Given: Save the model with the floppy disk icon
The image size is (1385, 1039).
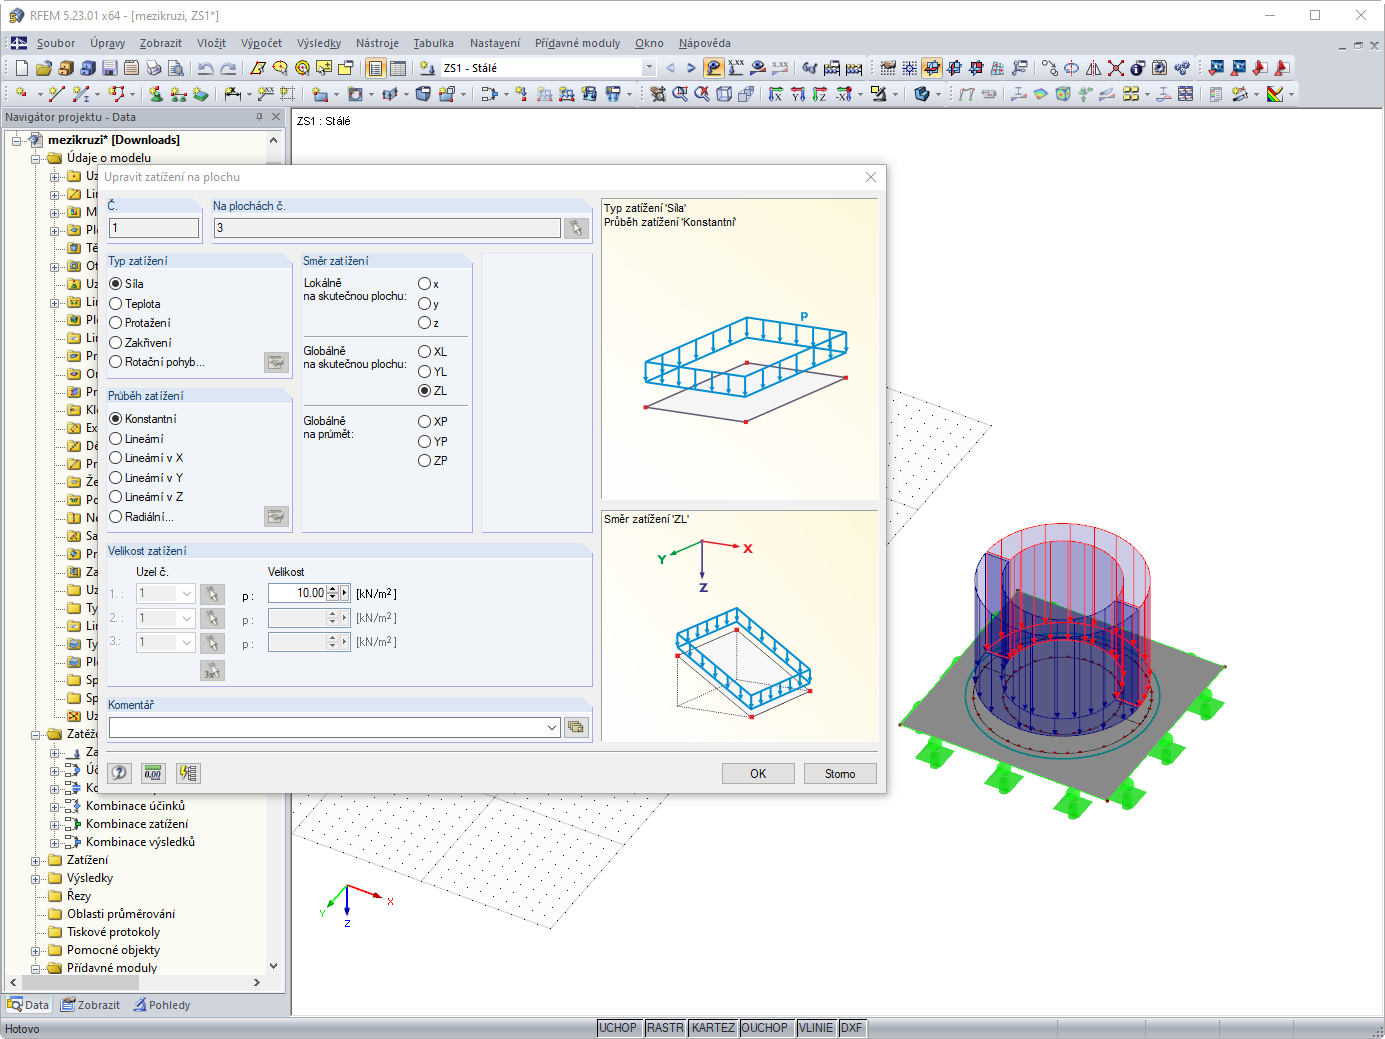Looking at the screenshot, I should click(110, 68).
